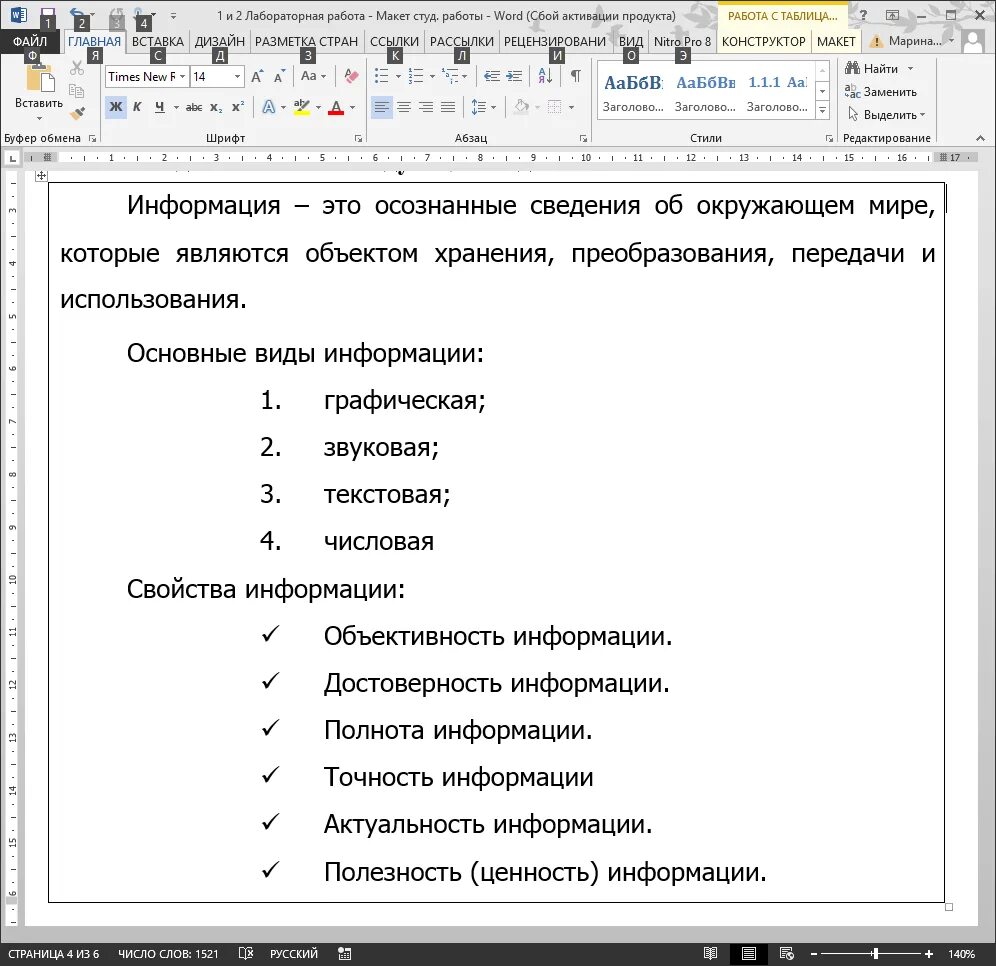Switch to Read Mode view in status bar
This screenshot has height=966, width=996.
coord(710,953)
